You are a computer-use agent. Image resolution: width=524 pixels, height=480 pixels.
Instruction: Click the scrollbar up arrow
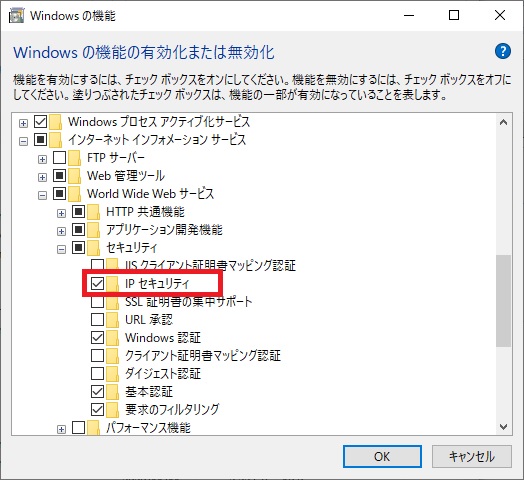coord(503,122)
